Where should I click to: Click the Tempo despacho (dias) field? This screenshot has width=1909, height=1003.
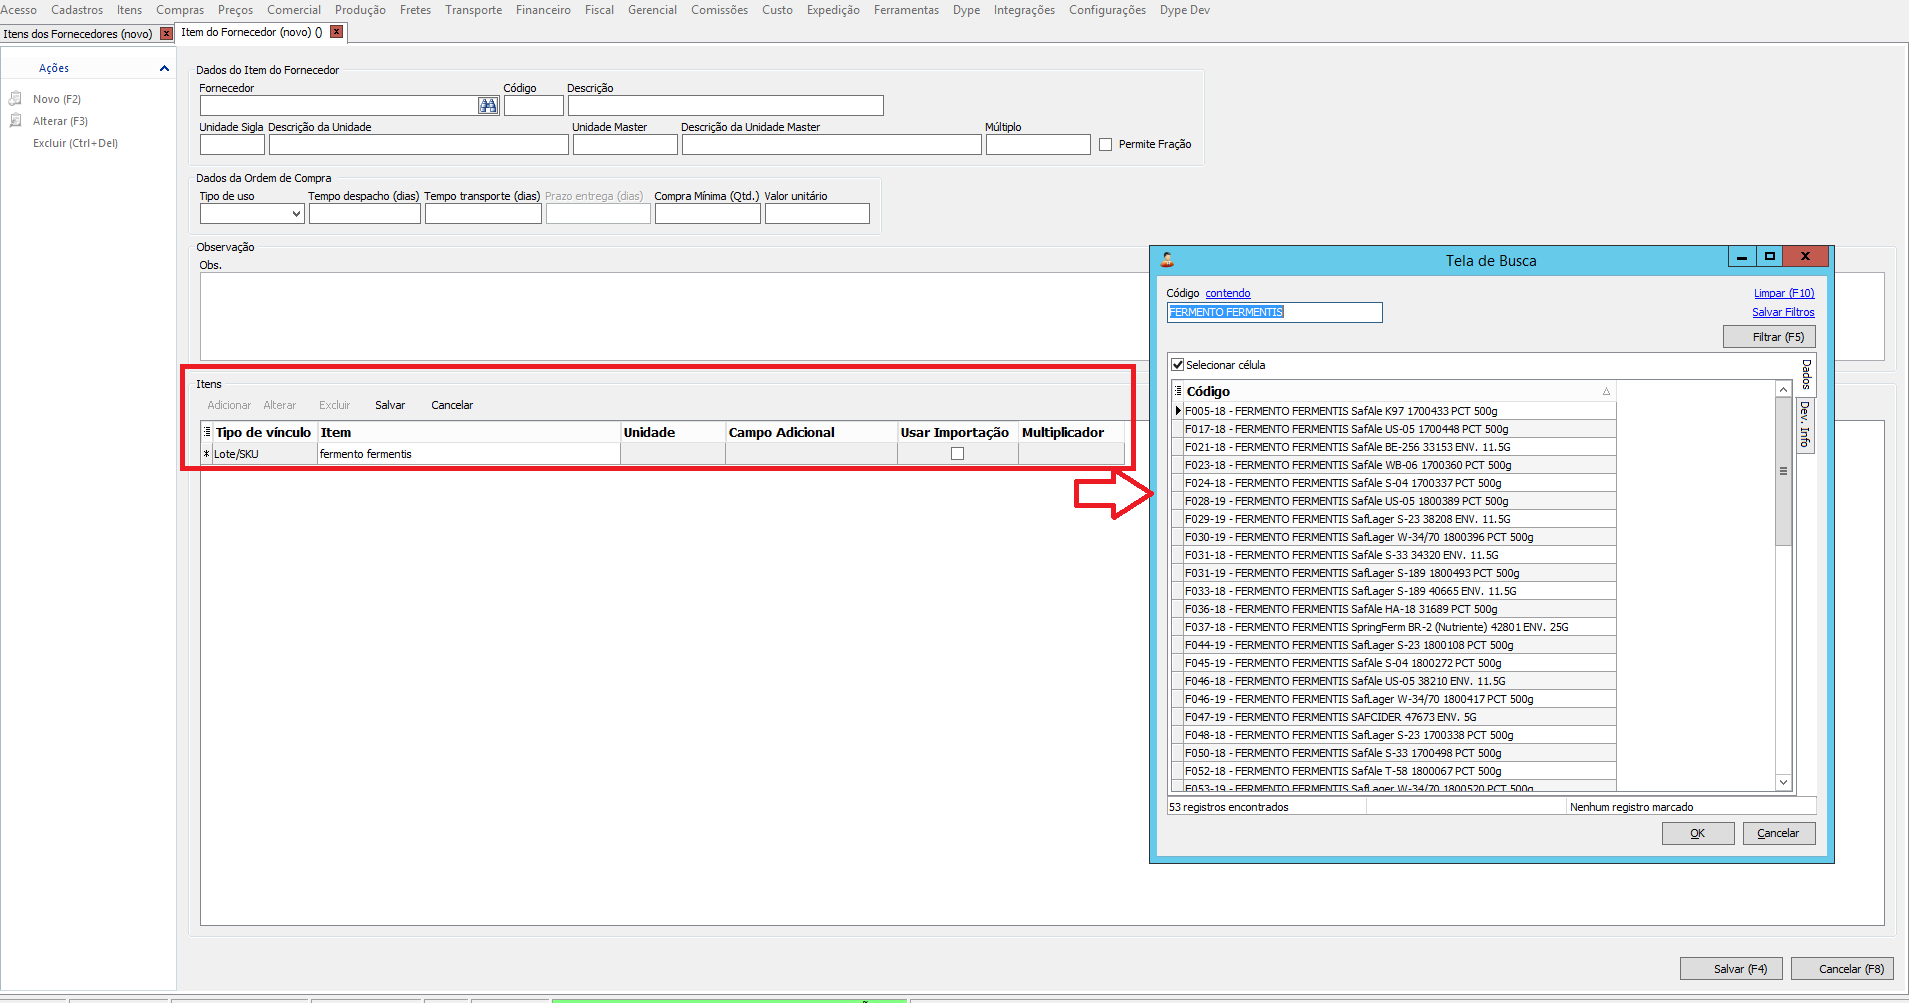pyautogui.click(x=365, y=214)
